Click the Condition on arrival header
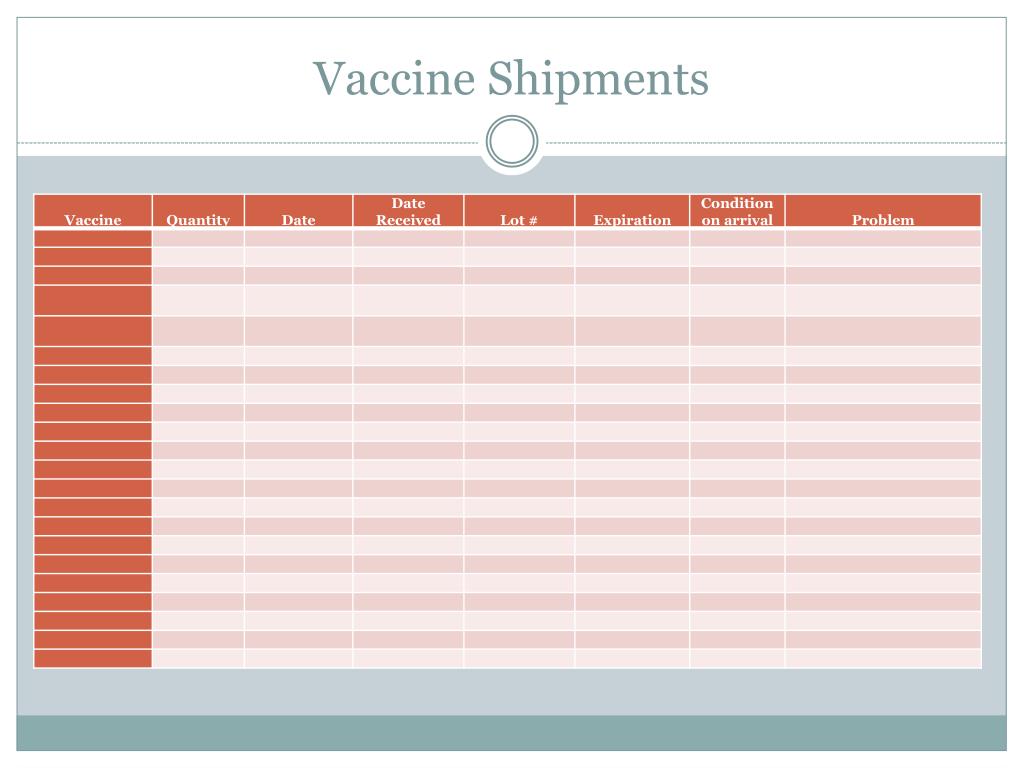Screen dimensions: 1024x768 (x=737, y=211)
